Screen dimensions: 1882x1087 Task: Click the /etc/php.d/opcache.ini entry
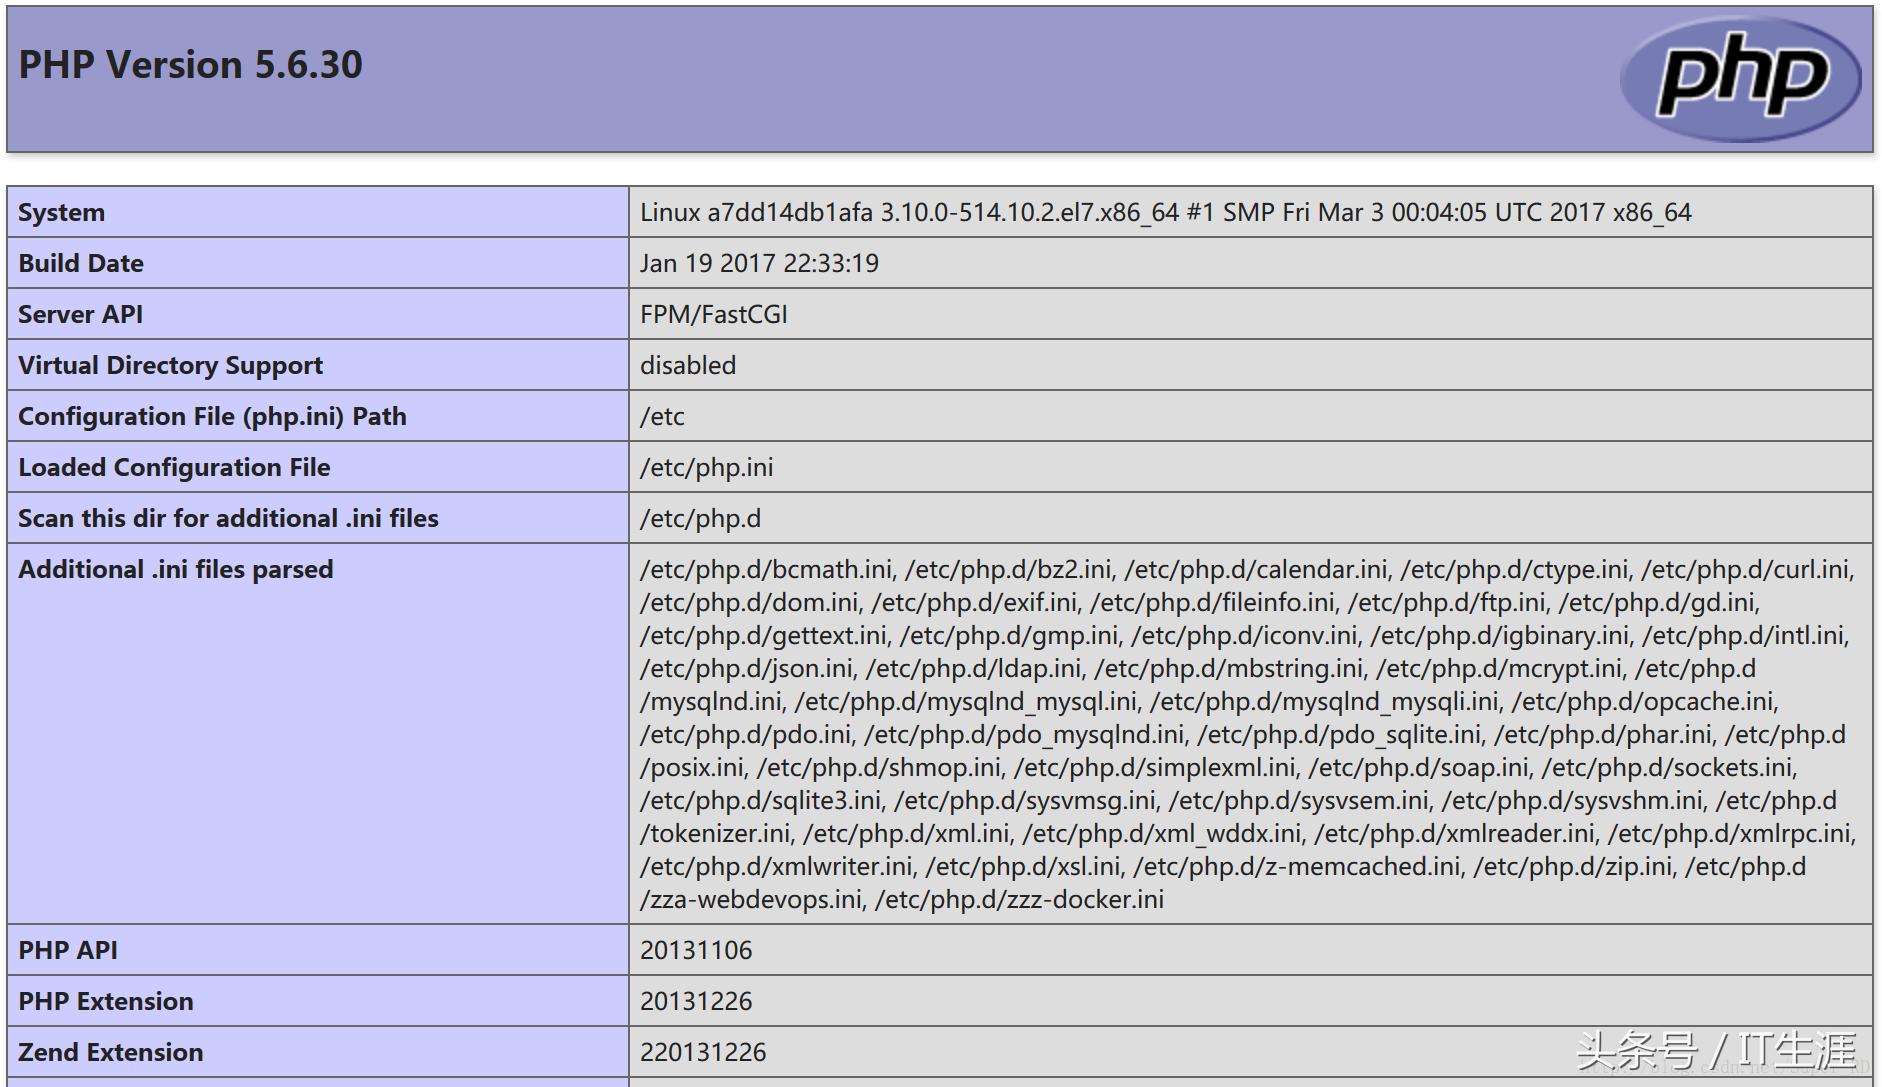tap(1642, 701)
